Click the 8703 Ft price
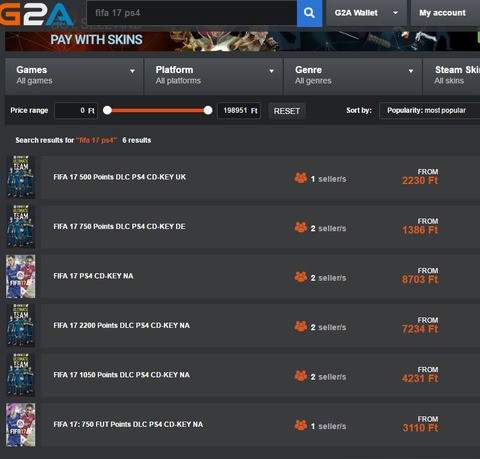 coord(420,279)
